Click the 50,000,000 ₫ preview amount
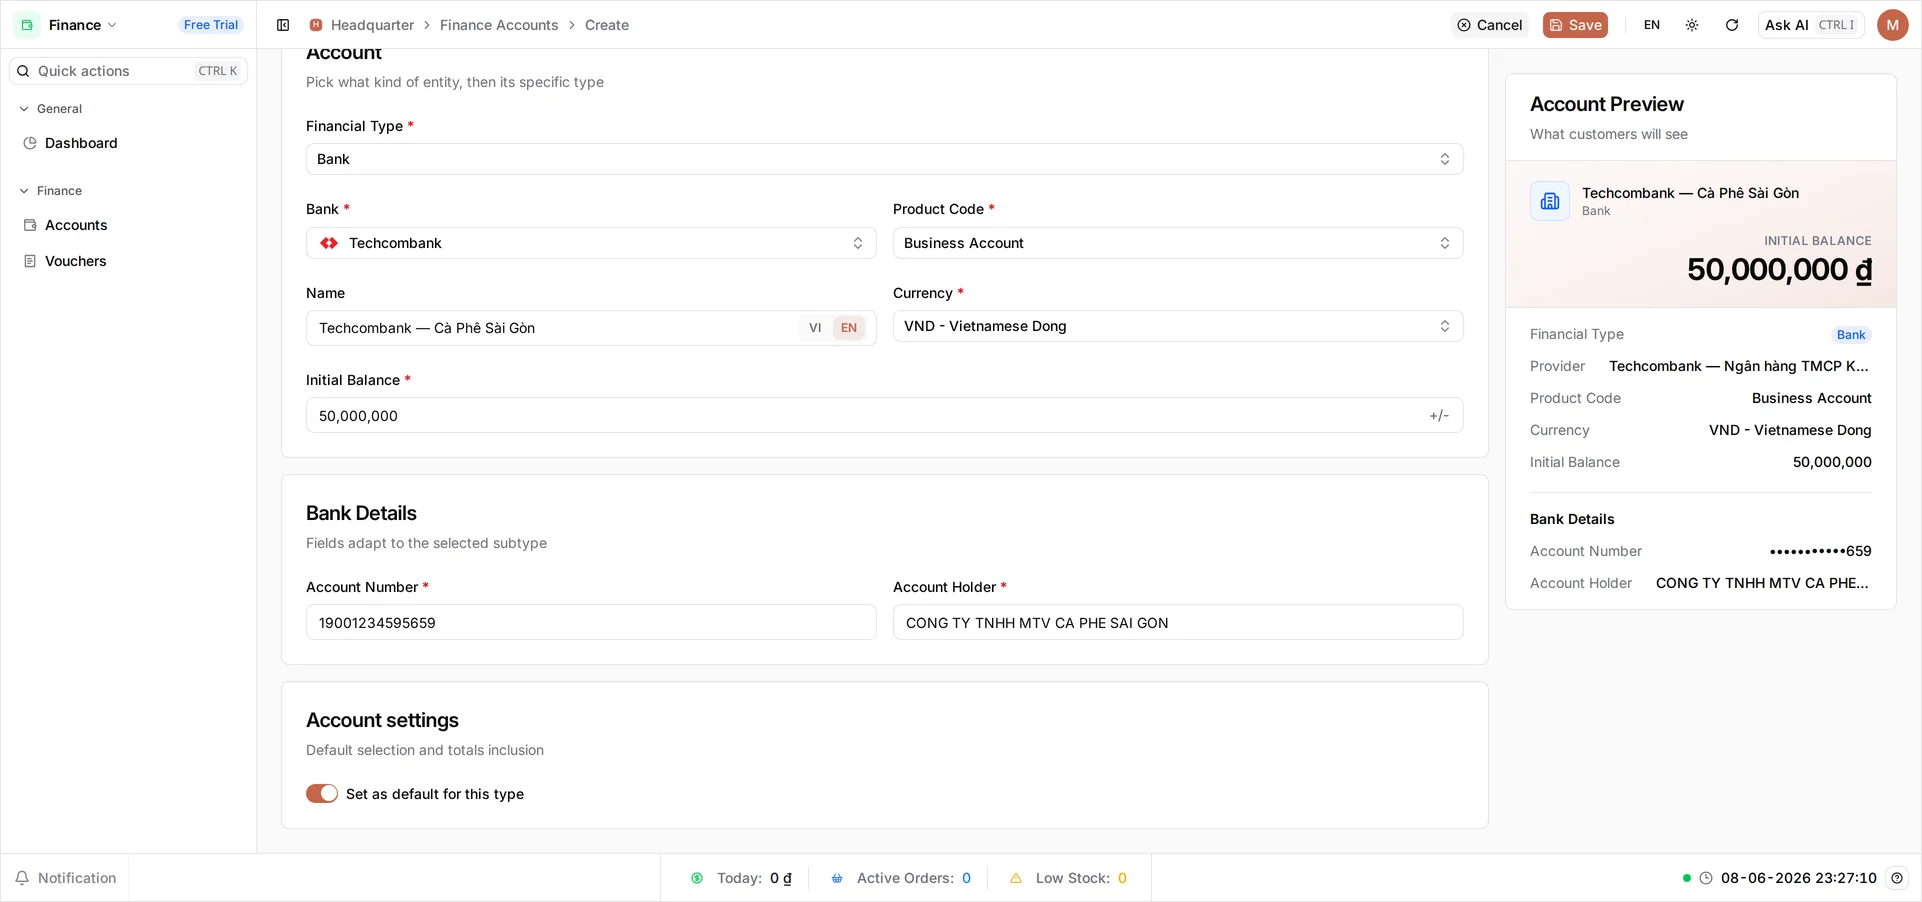The width and height of the screenshot is (1922, 902). pos(1779,270)
